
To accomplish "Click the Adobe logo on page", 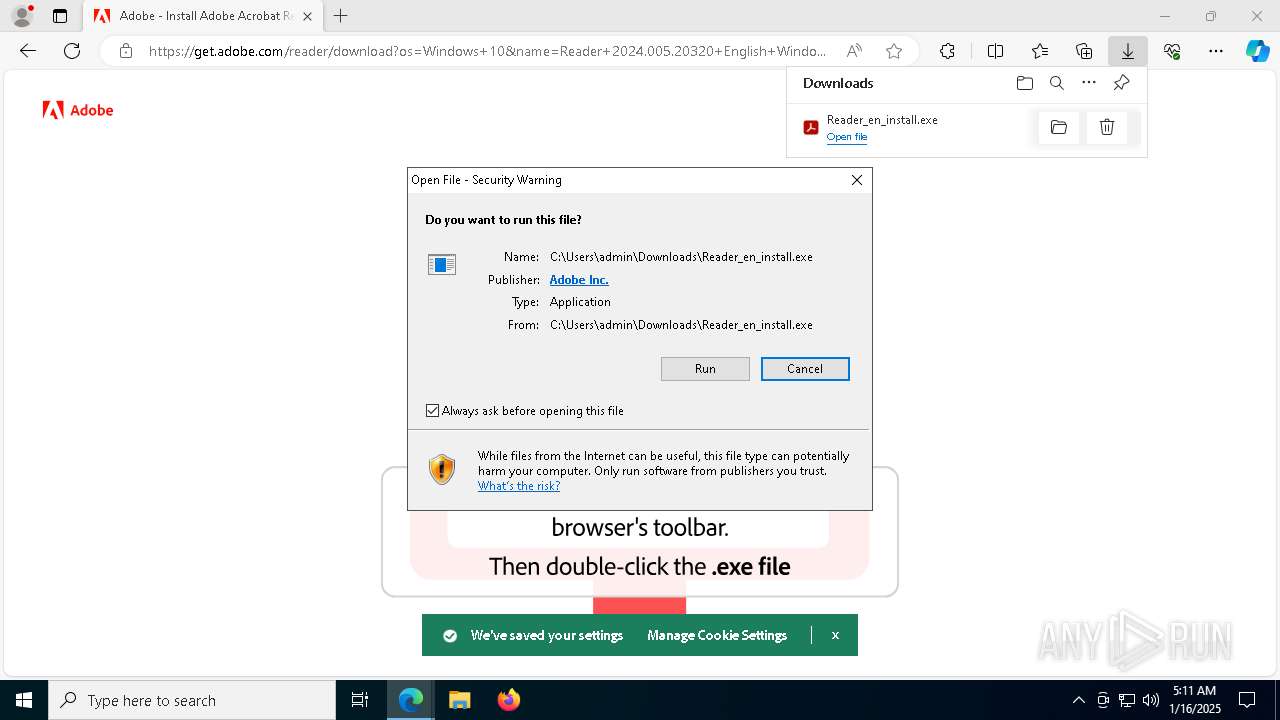I will pos(78,110).
